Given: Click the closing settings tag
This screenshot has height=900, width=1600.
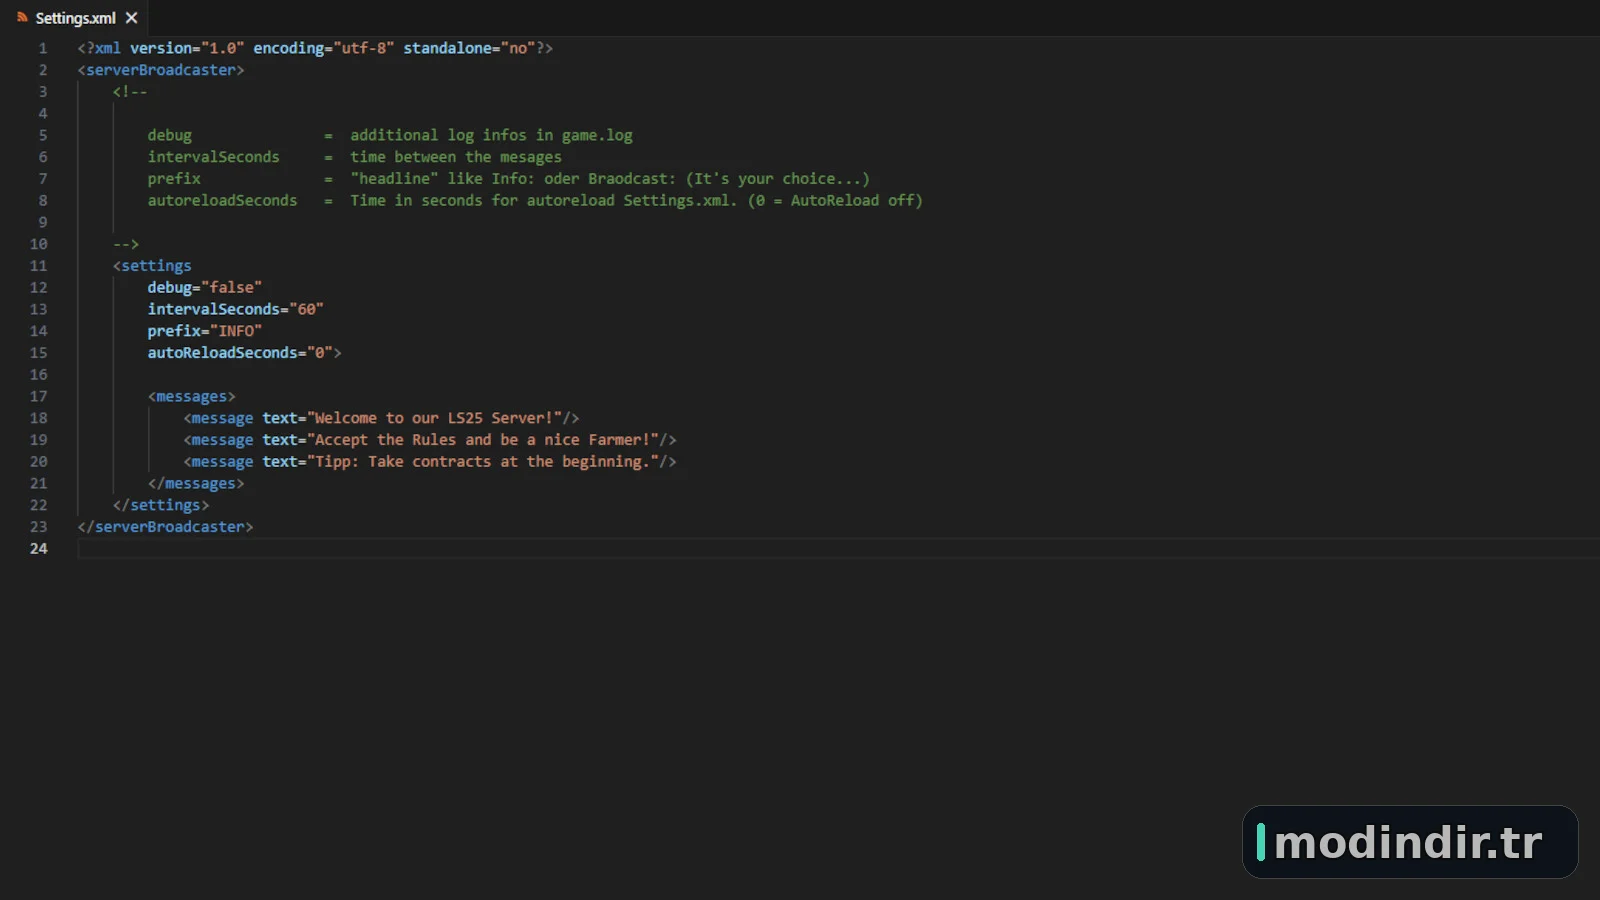Looking at the screenshot, I should tap(161, 506).
